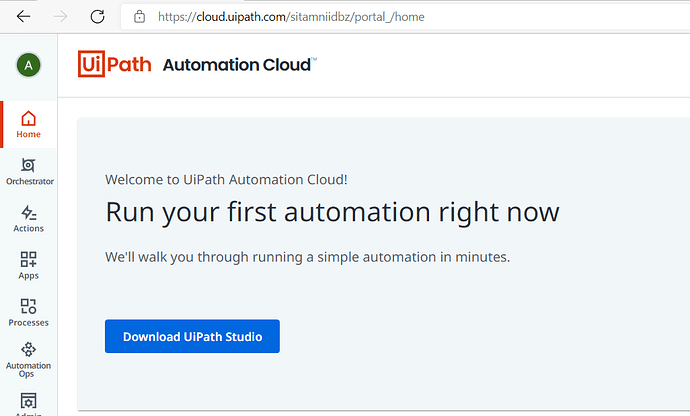This screenshot has width=690, height=416.
Task: Click the browser back arrow
Action: click(24, 17)
